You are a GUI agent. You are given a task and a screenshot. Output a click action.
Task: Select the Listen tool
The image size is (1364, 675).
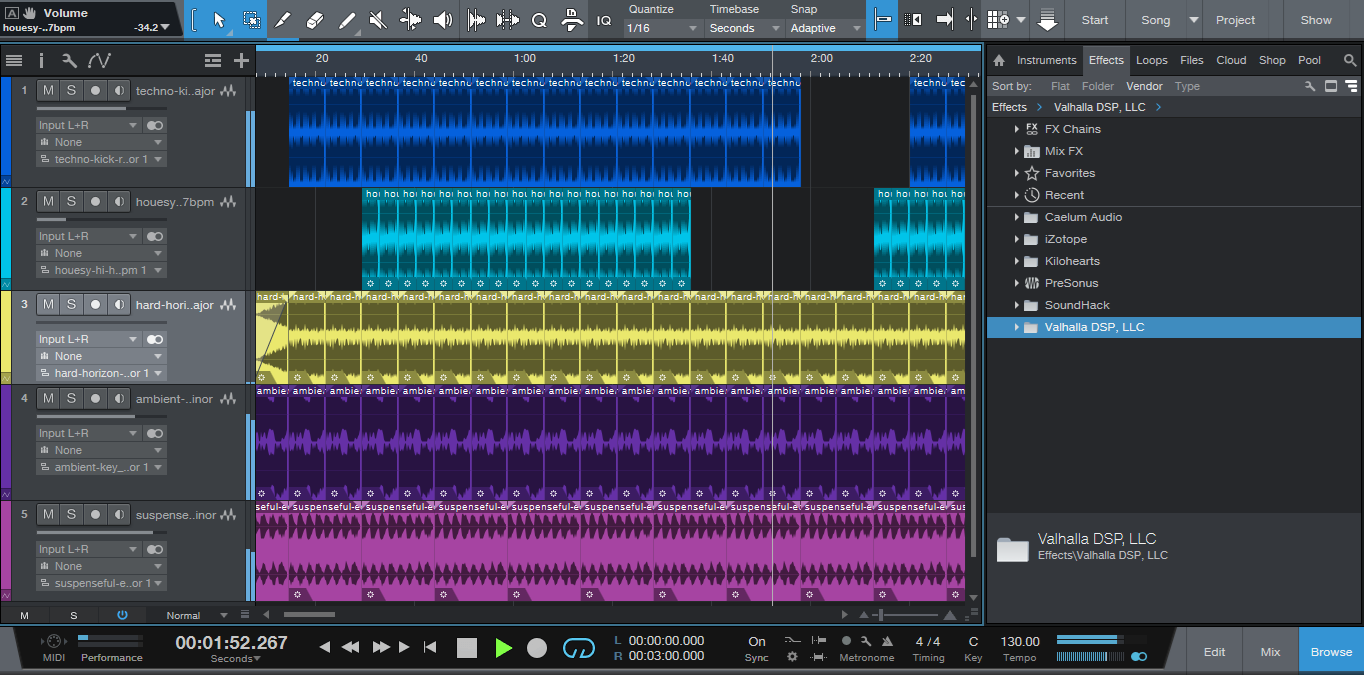(443, 20)
